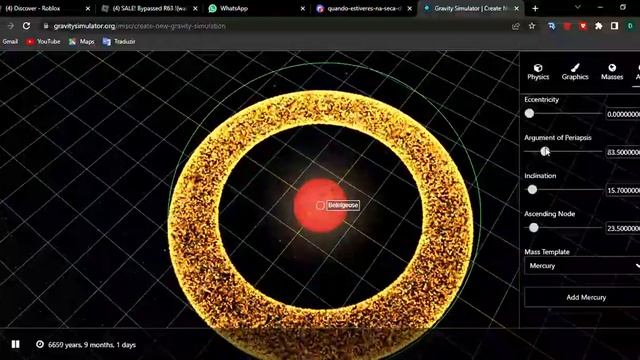This screenshot has height=360, width=640.
Task: Click the 'Mass Template' label
Action: pos(547,252)
